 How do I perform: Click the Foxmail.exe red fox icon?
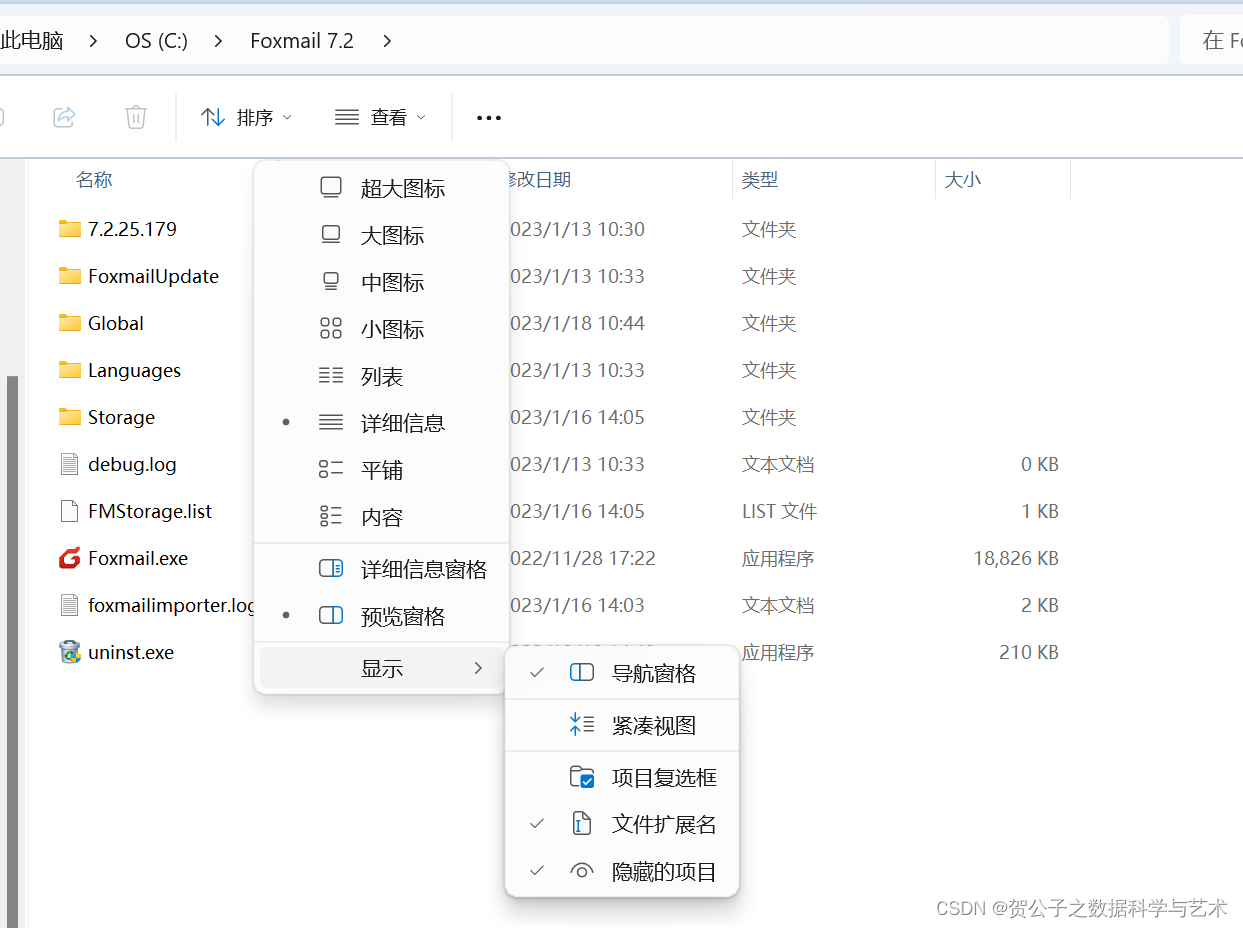pos(69,558)
